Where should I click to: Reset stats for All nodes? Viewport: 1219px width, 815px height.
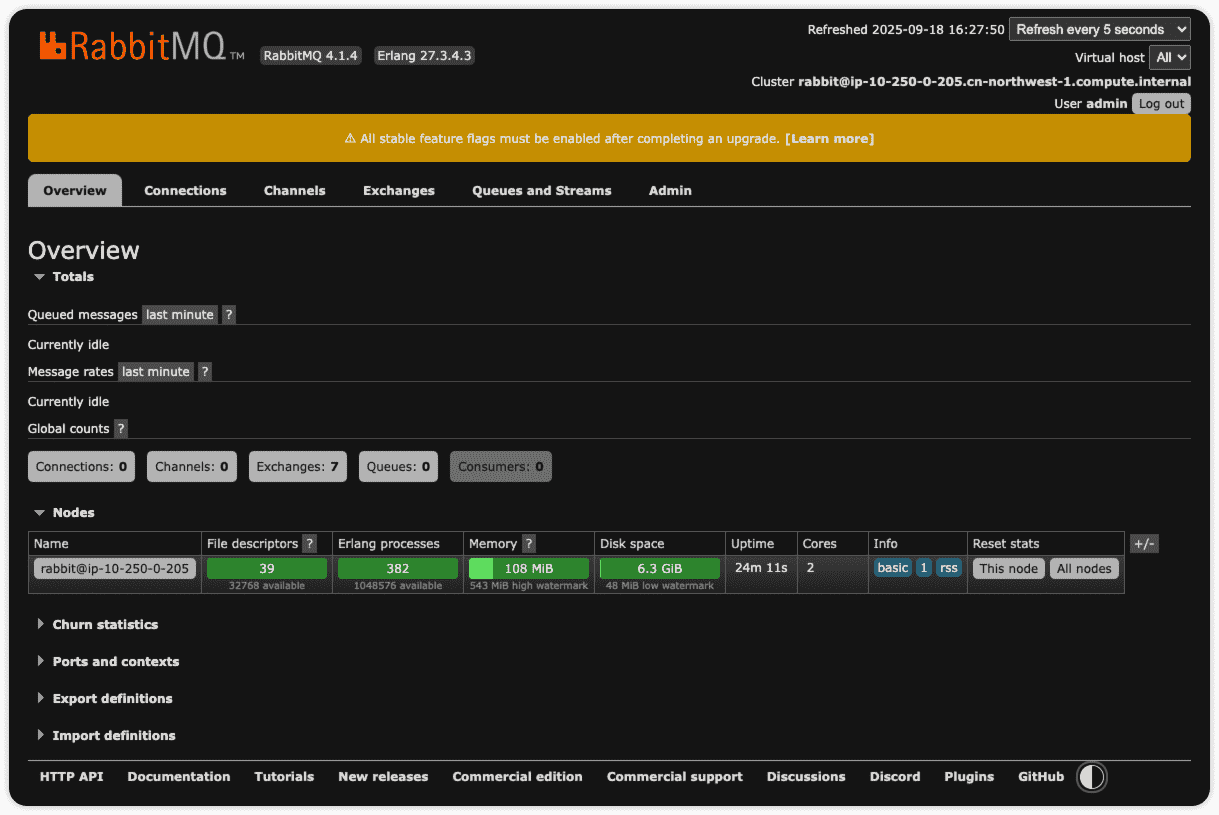coord(1084,569)
